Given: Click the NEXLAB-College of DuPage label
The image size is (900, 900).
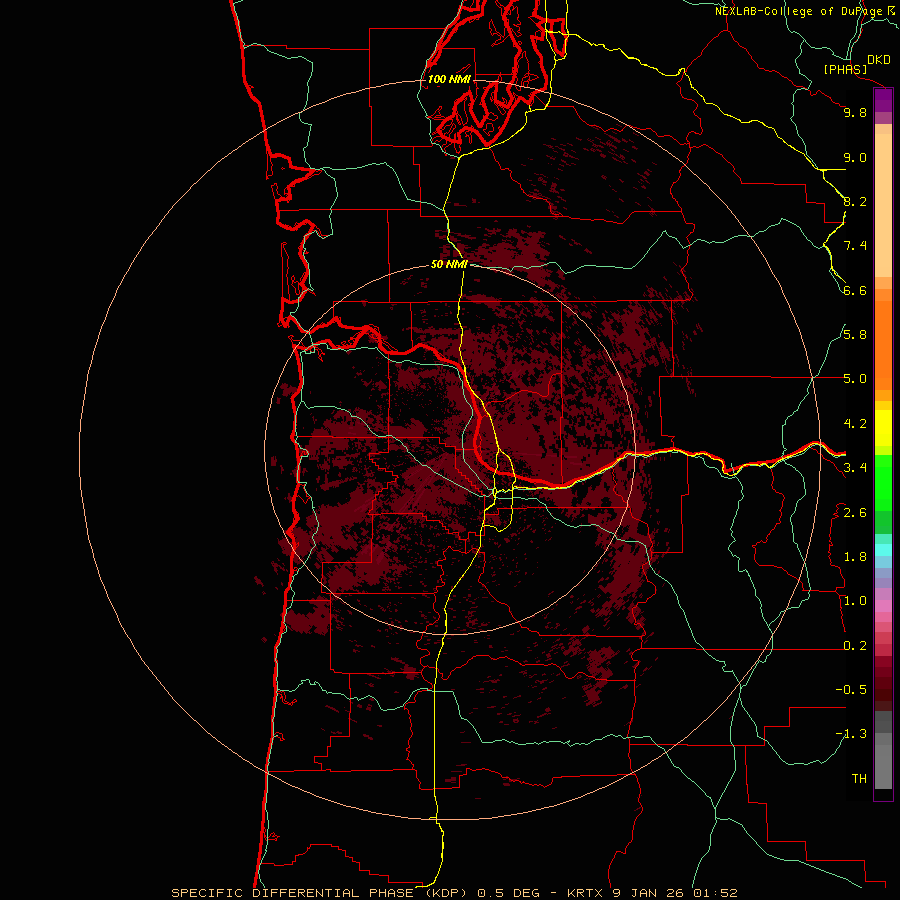Looking at the screenshot, I should (798, 11).
